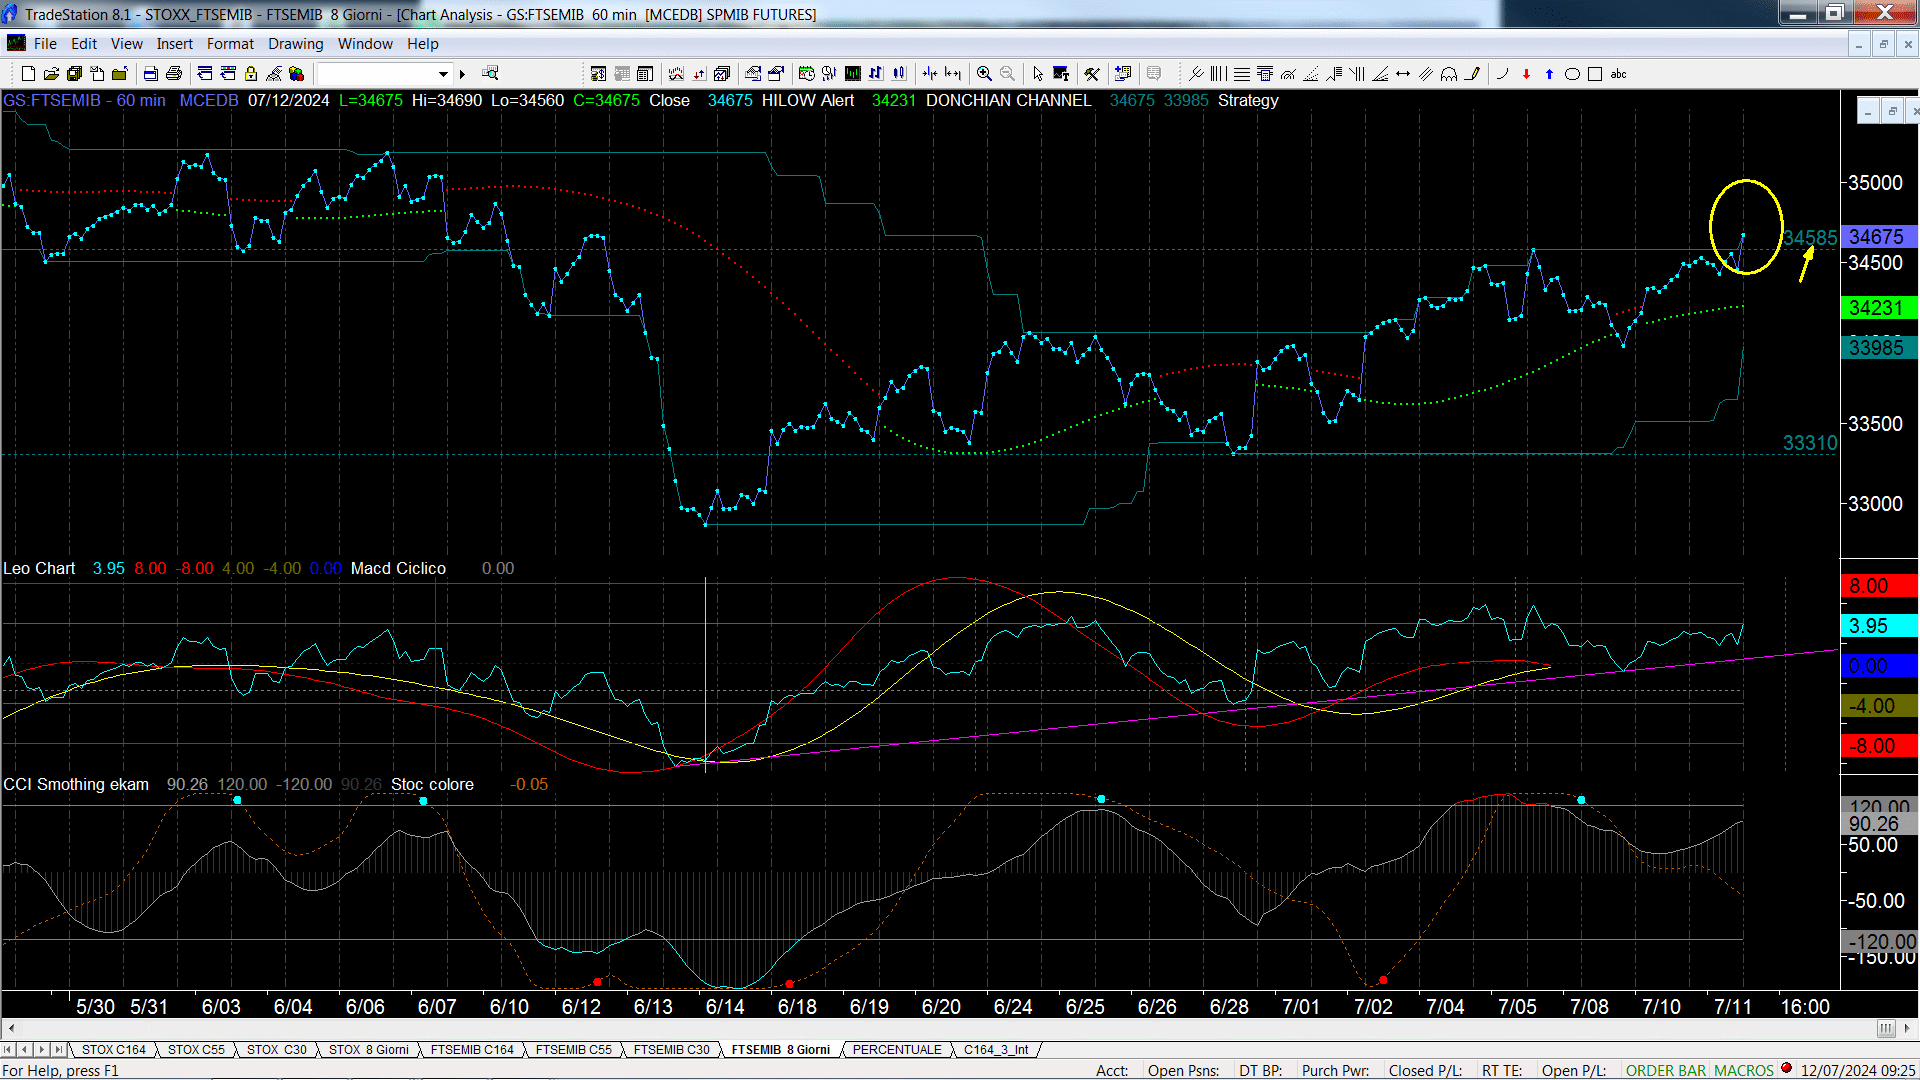Select the horizontal lines drawing tool
This screenshot has height=1080, width=1920.
pos(1242,73)
